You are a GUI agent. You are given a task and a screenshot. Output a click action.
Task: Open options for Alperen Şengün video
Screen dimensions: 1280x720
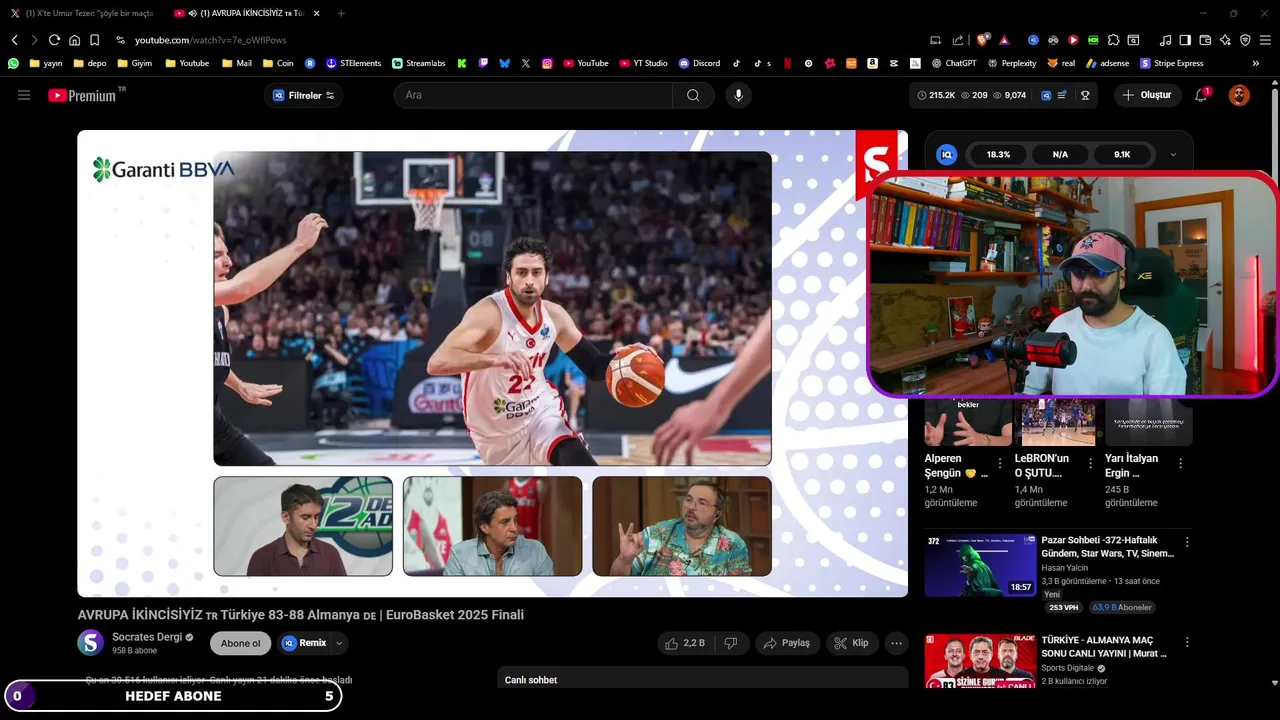click(x=1000, y=463)
